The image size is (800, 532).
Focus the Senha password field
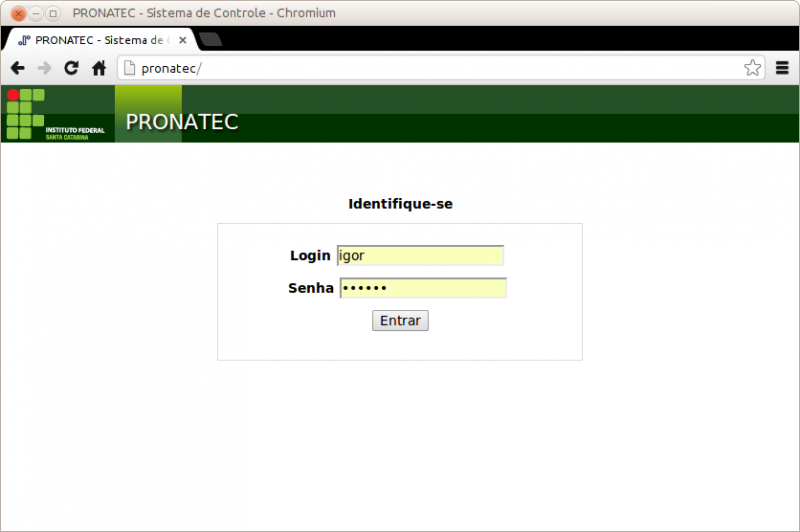[x=423, y=288]
